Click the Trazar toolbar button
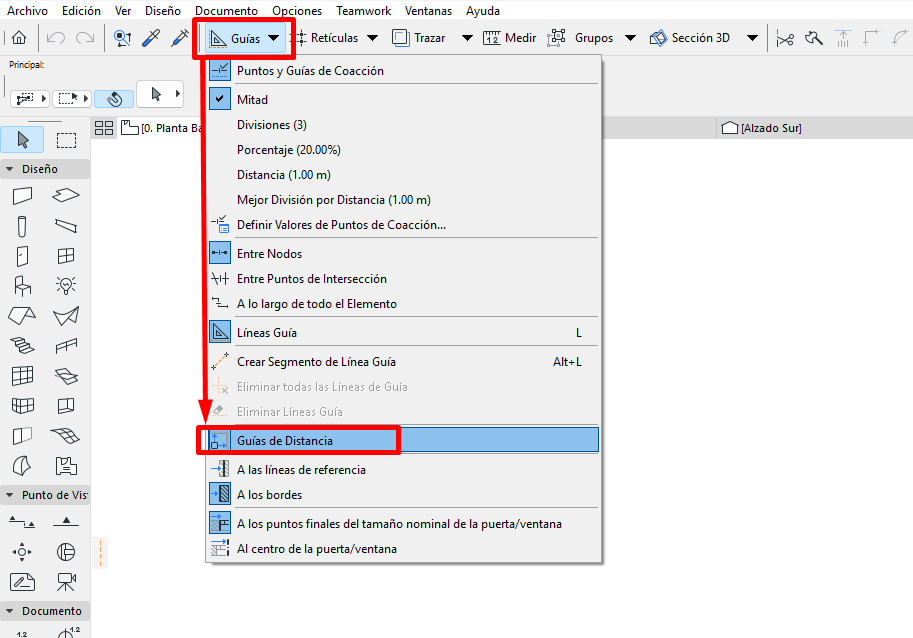 tap(419, 38)
